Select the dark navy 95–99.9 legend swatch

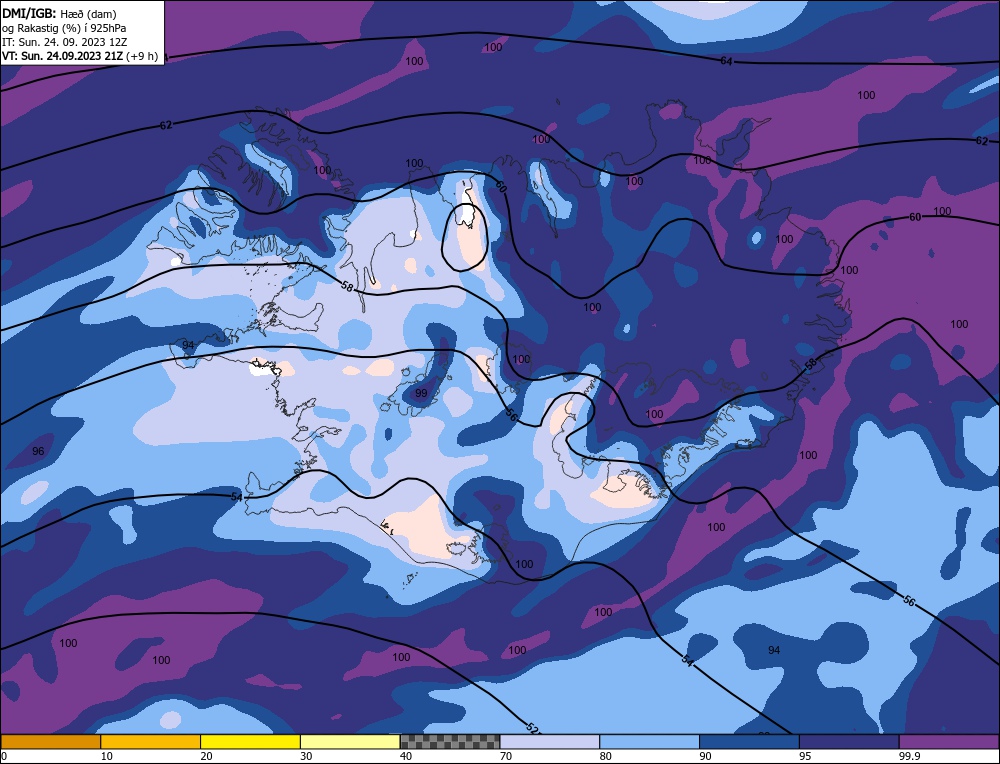[x=849, y=742]
